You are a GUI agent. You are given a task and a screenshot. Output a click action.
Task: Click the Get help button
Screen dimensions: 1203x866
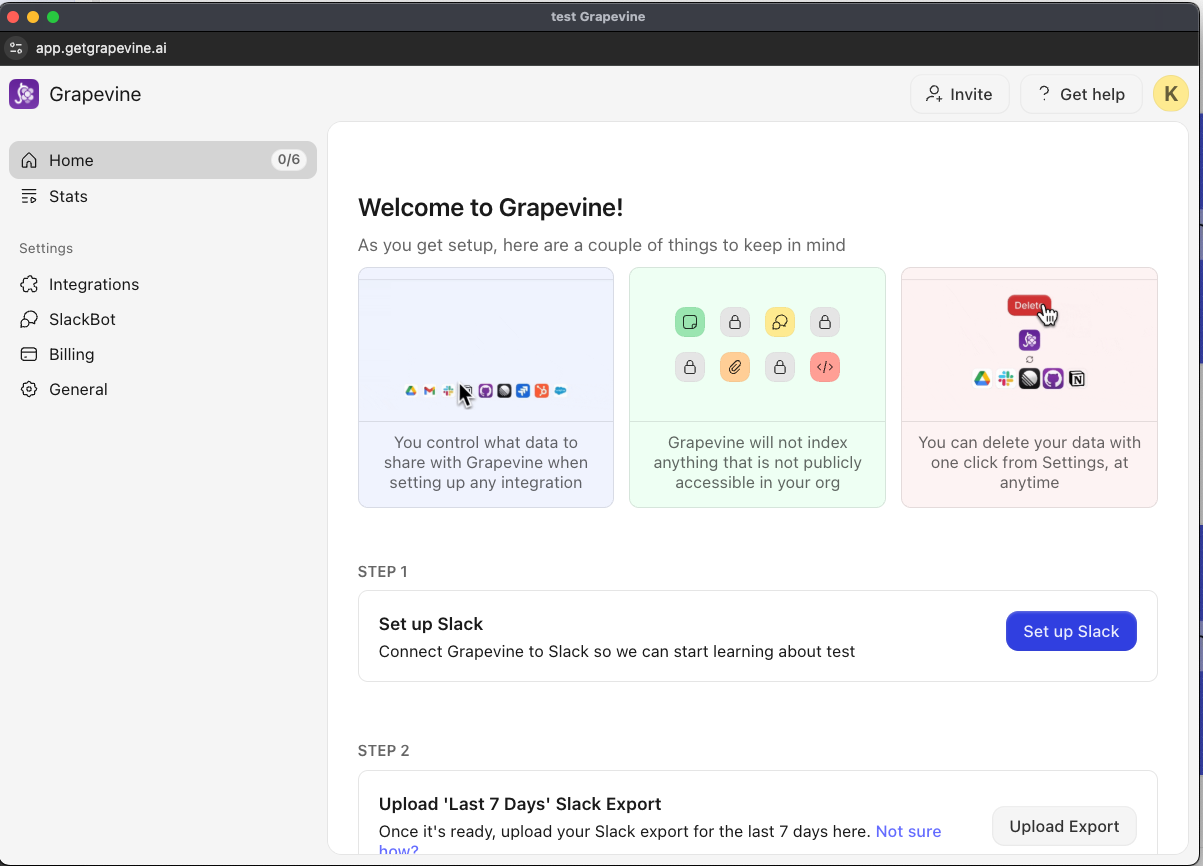(1081, 93)
